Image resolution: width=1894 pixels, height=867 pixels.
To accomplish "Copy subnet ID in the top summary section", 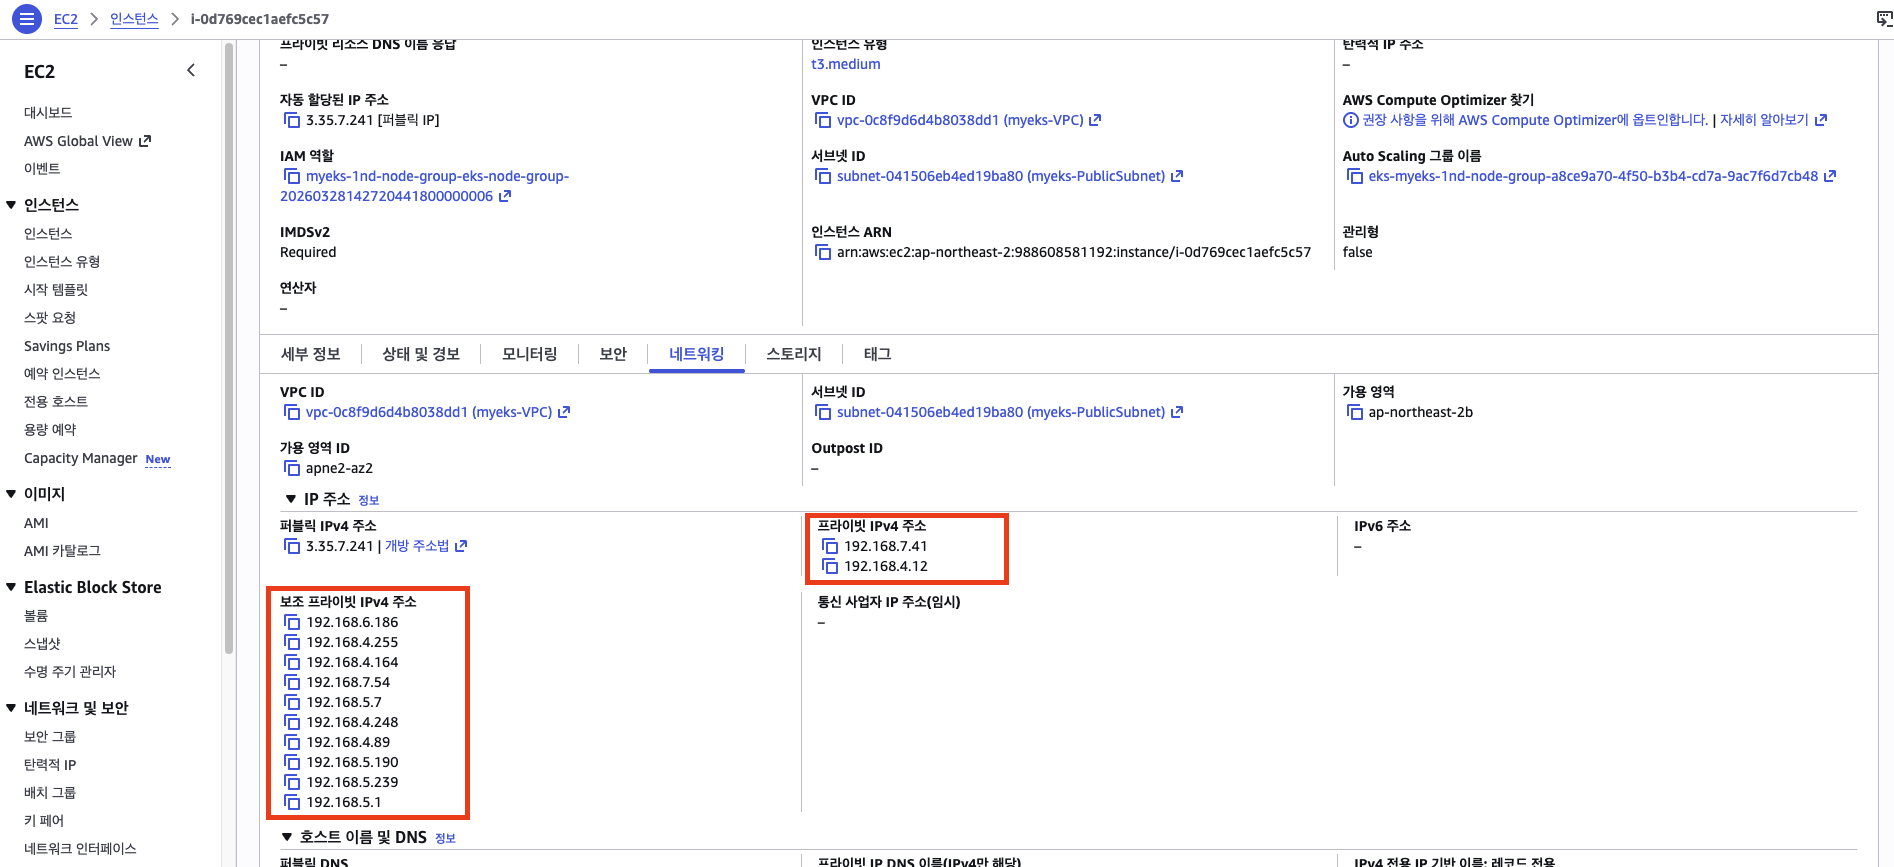I will pyautogui.click(x=823, y=176).
